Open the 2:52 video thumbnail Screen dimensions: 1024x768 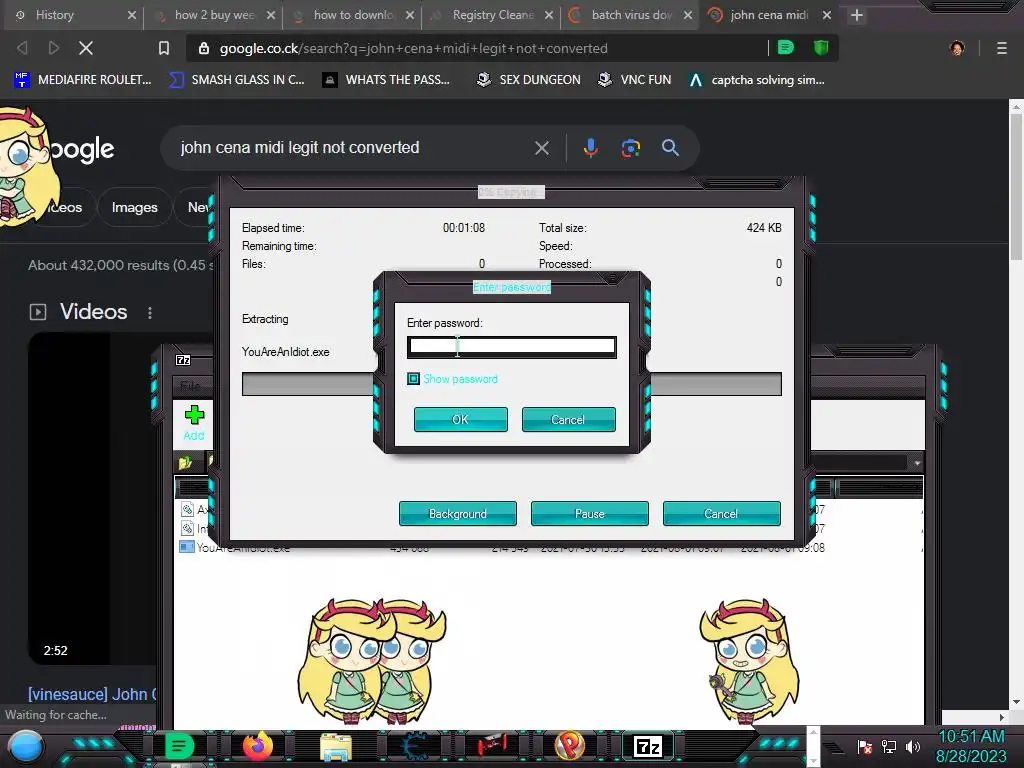point(91,498)
